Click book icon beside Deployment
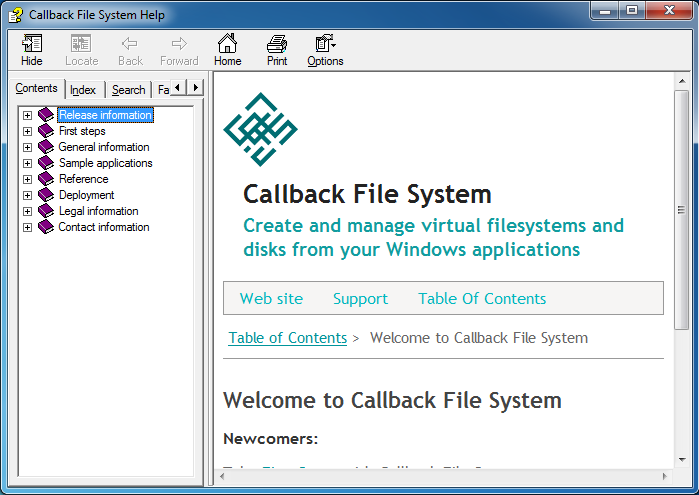This screenshot has width=699, height=495. coord(46,195)
